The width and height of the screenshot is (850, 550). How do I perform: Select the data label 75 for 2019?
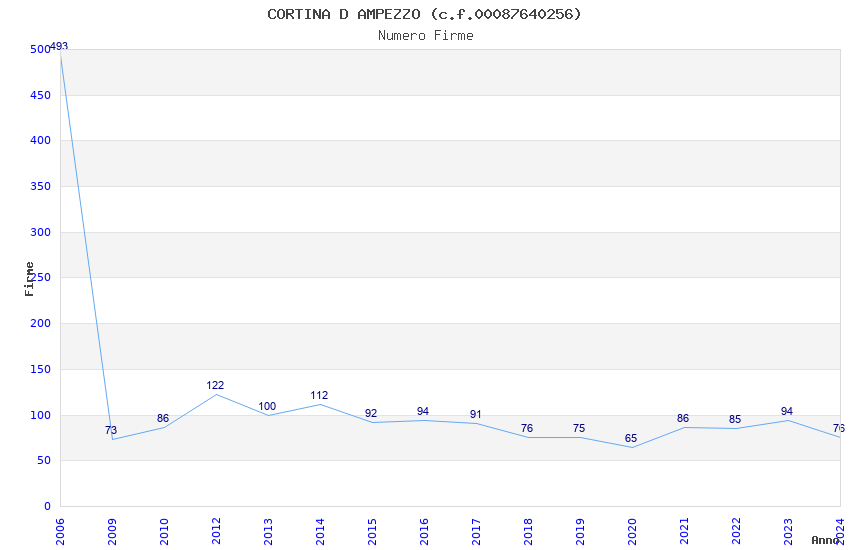(x=579, y=429)
